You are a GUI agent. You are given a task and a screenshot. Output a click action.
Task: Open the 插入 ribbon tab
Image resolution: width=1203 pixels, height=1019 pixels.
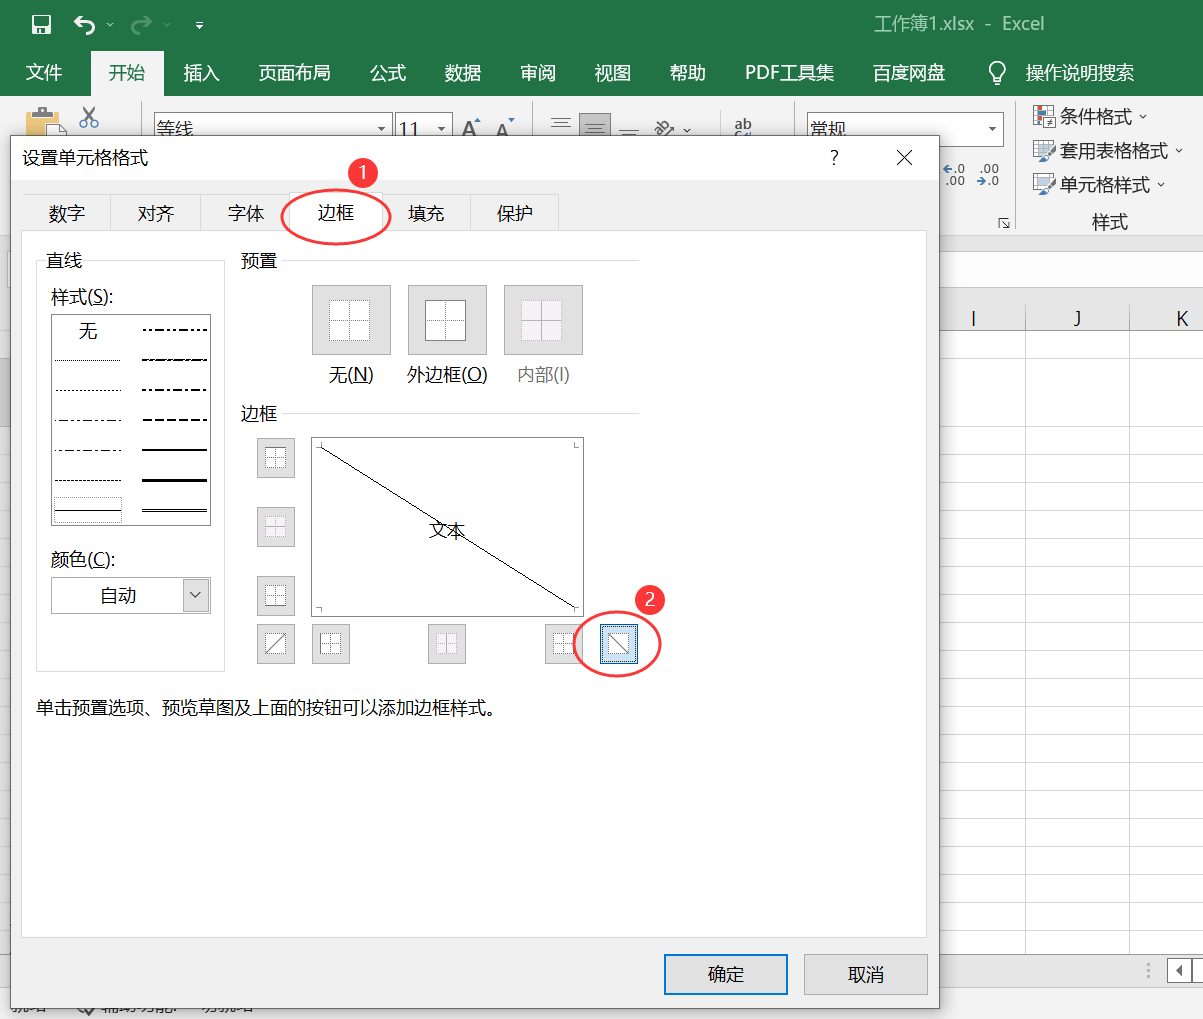click(x=200, y=72)
